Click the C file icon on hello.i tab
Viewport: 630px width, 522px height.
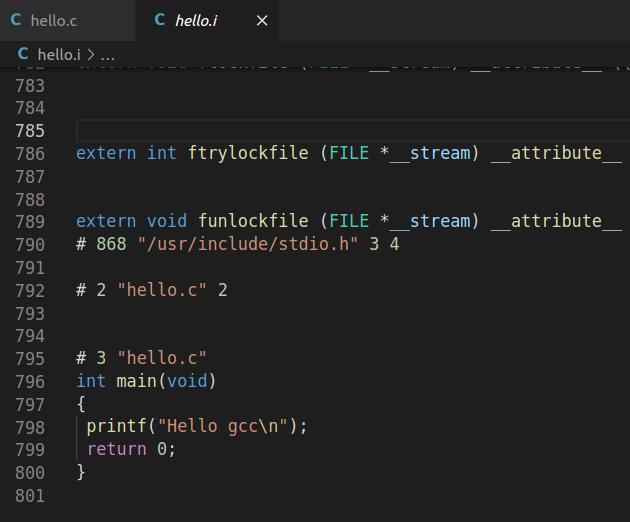[x=160, y=20]
